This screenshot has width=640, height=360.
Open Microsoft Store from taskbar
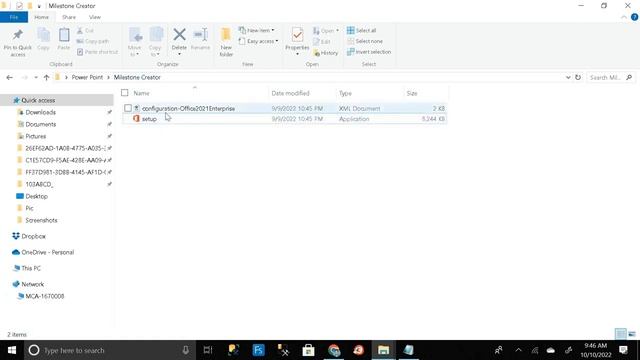click(308, 350)
